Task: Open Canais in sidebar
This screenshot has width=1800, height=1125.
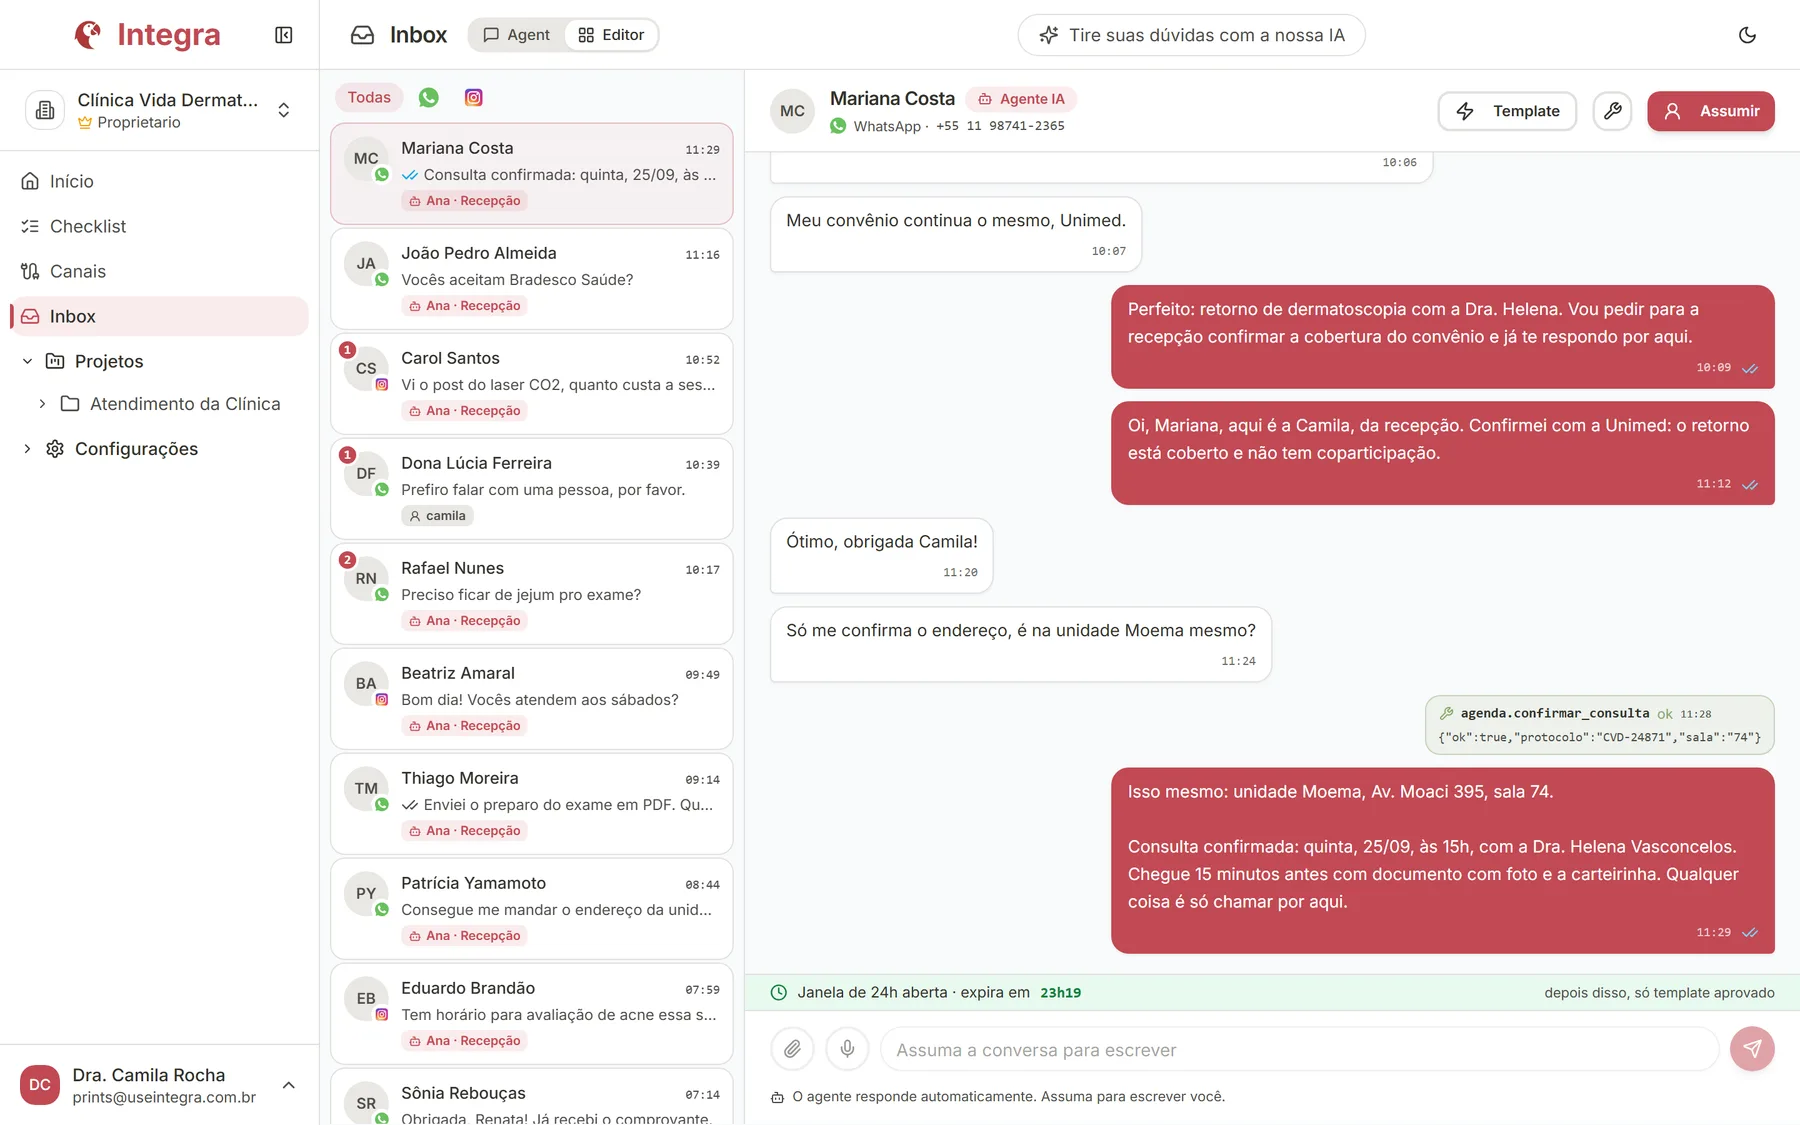Action: point(159,271)
